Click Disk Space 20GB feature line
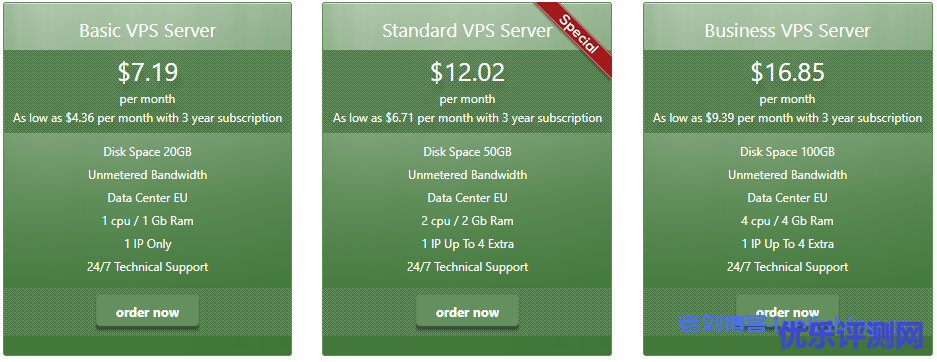The width and height of the screenshot is (937, 362). point(148,152)
